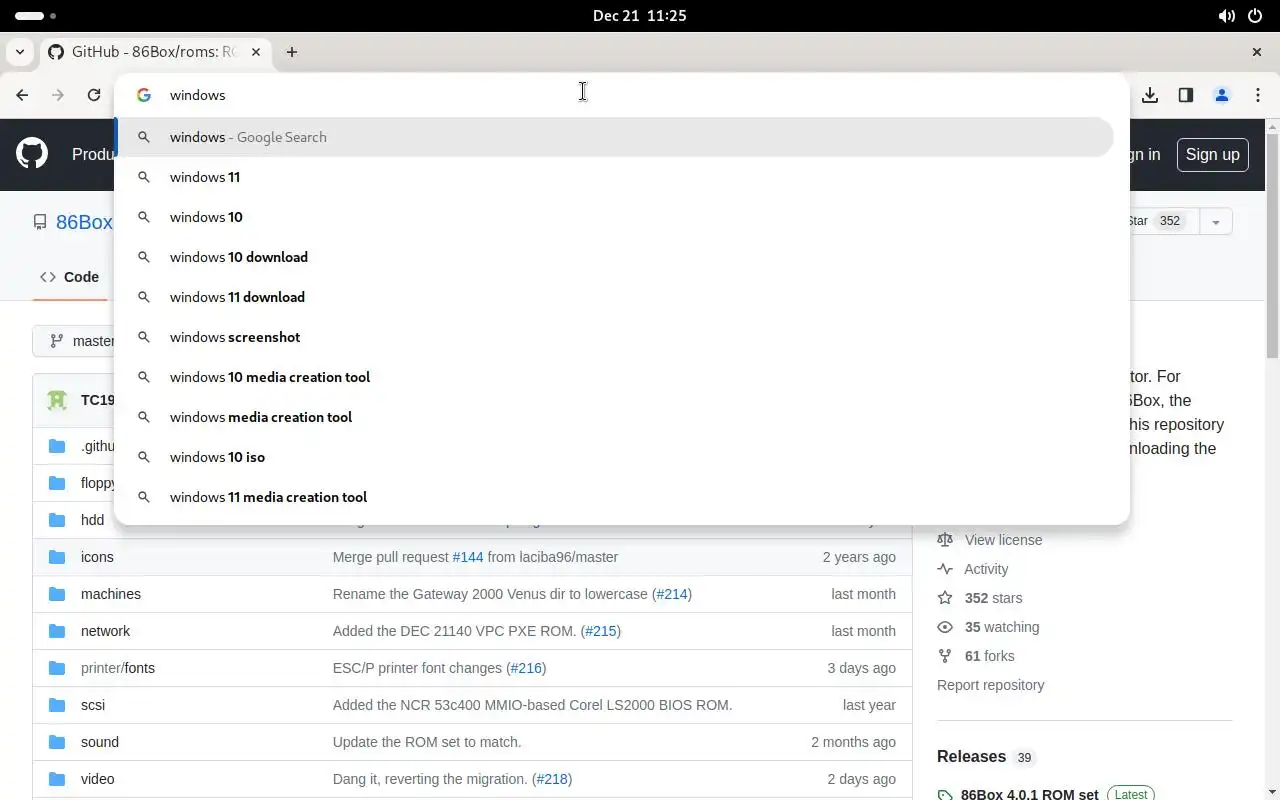Click the browser back arrow
Image resolution: width=1280 pixels, height=800 pixels.
point(22,95)
